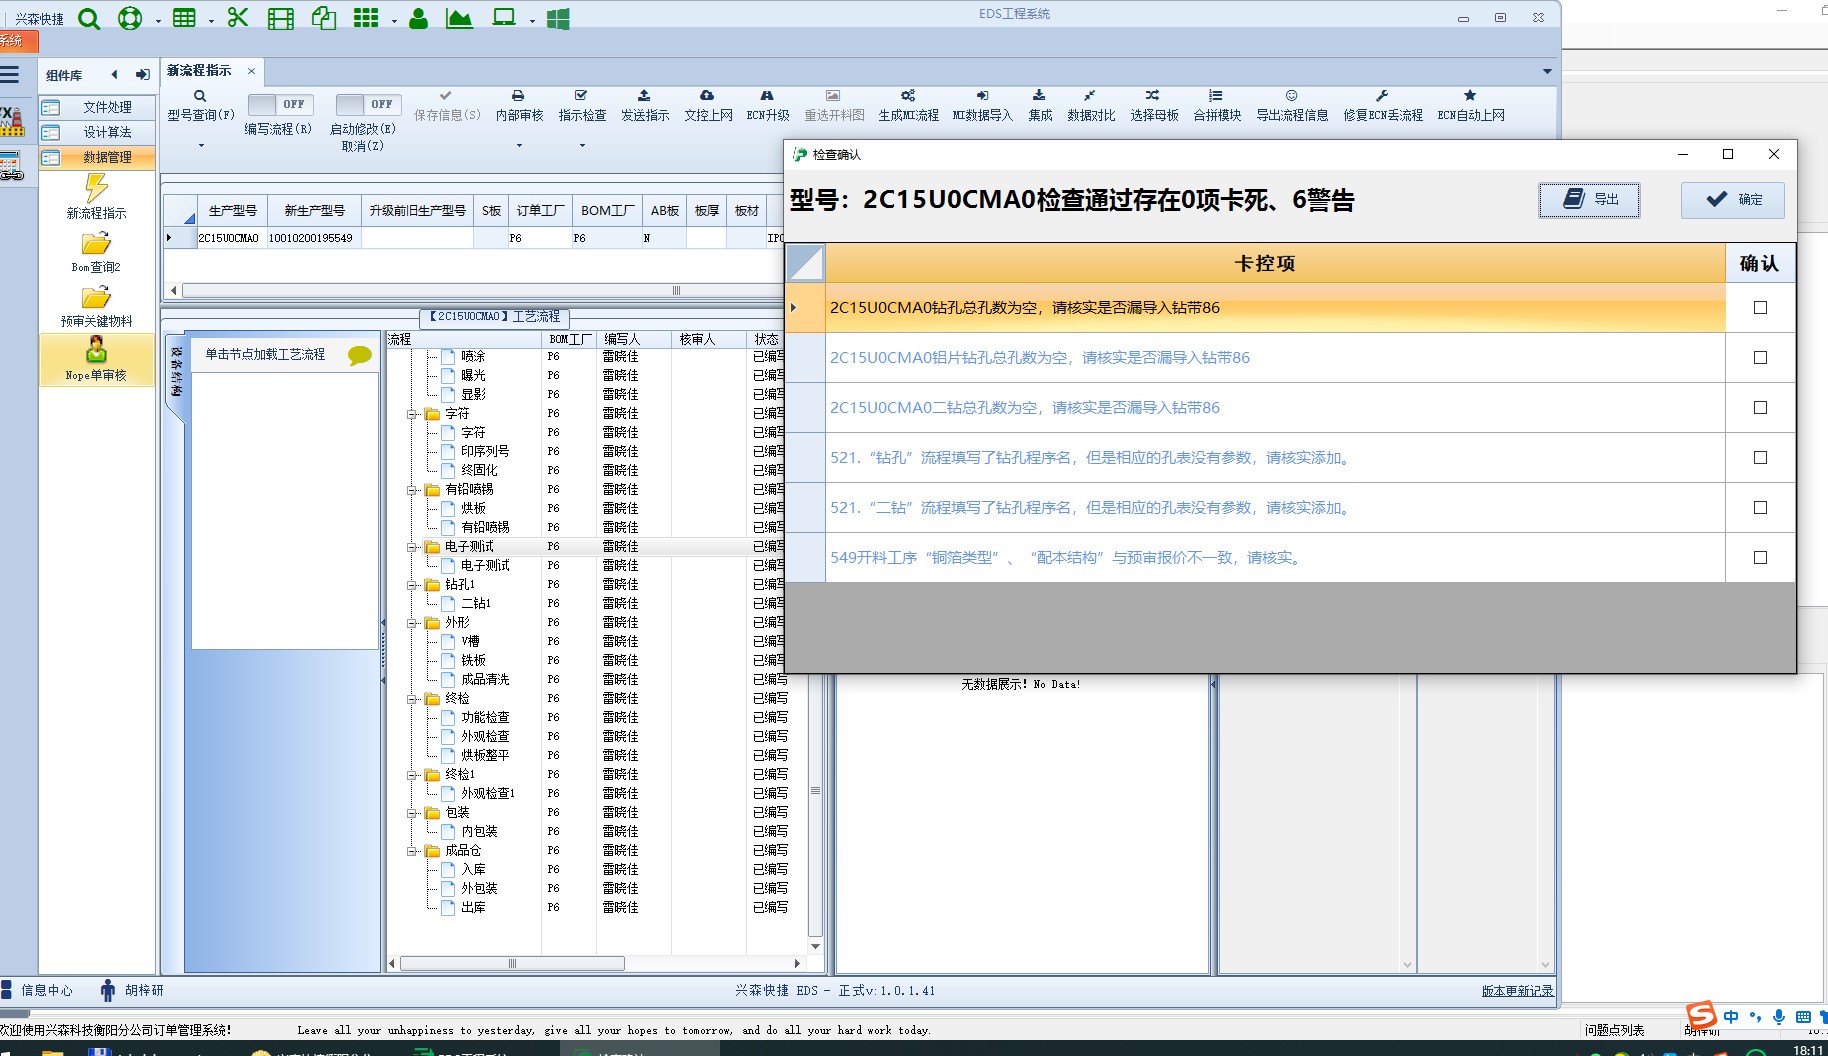This screenshot has height=1056, width=1828.
Task: Check confirm box for 铝片钻孔总孔数为空 warning
Action: point(1760,358)
